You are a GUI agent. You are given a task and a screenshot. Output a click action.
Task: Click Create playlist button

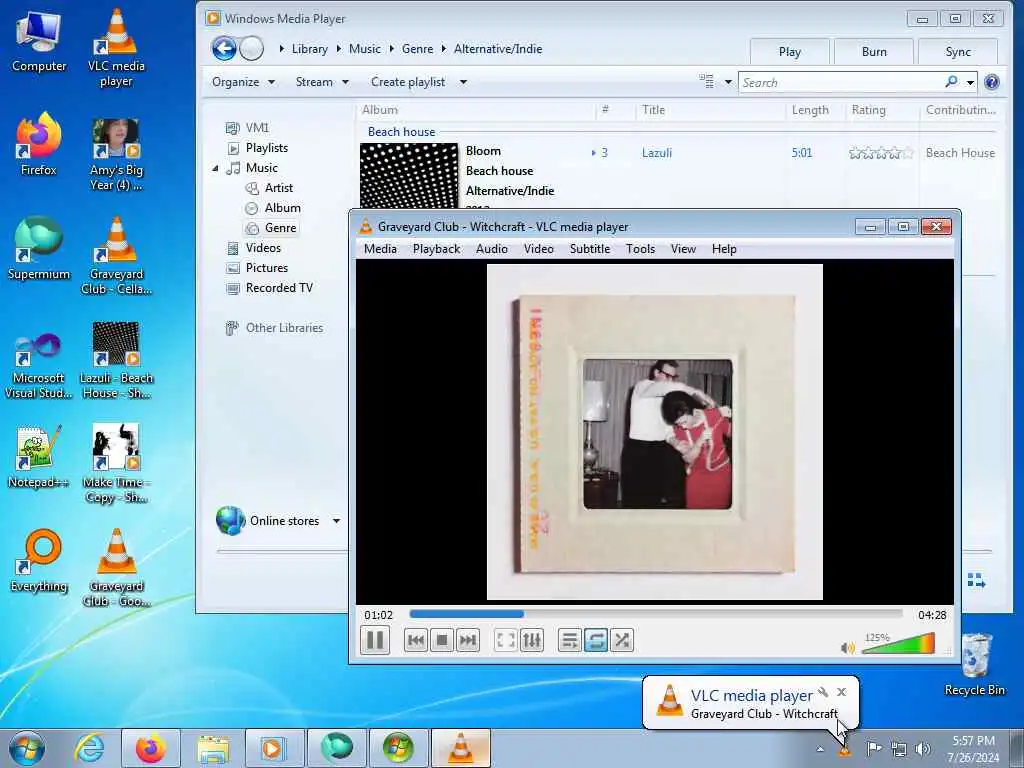coord(408,82)
